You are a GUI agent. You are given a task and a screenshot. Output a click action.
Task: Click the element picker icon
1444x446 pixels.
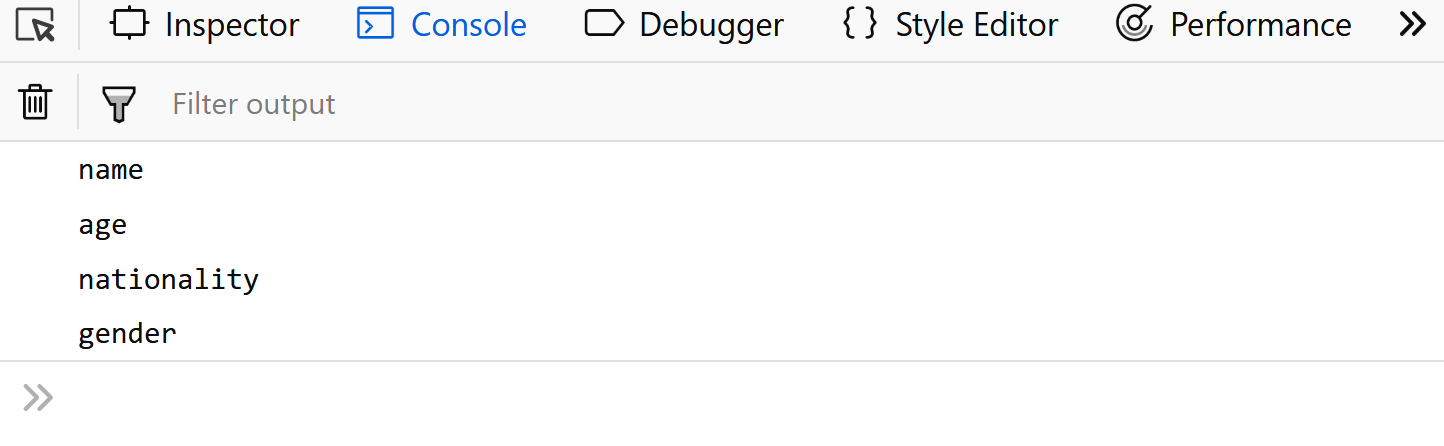36,25
